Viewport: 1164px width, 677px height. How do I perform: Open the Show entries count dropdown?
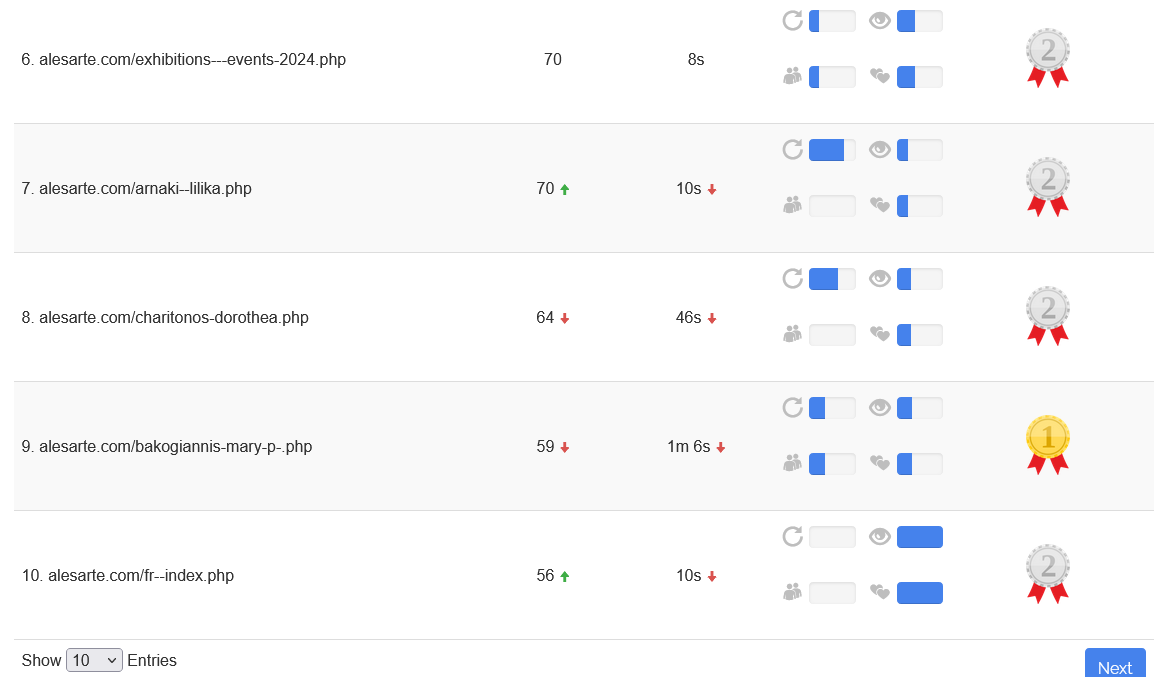point(94,660)
